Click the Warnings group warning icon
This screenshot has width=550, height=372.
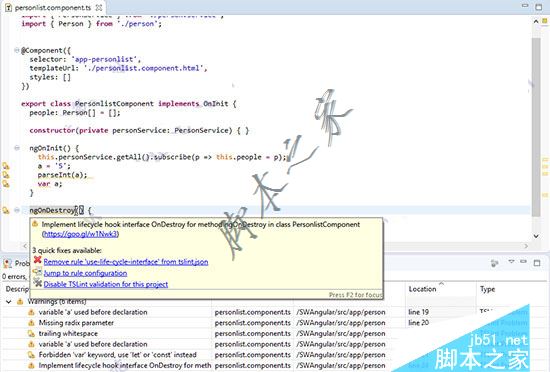[x=20, y=302]
